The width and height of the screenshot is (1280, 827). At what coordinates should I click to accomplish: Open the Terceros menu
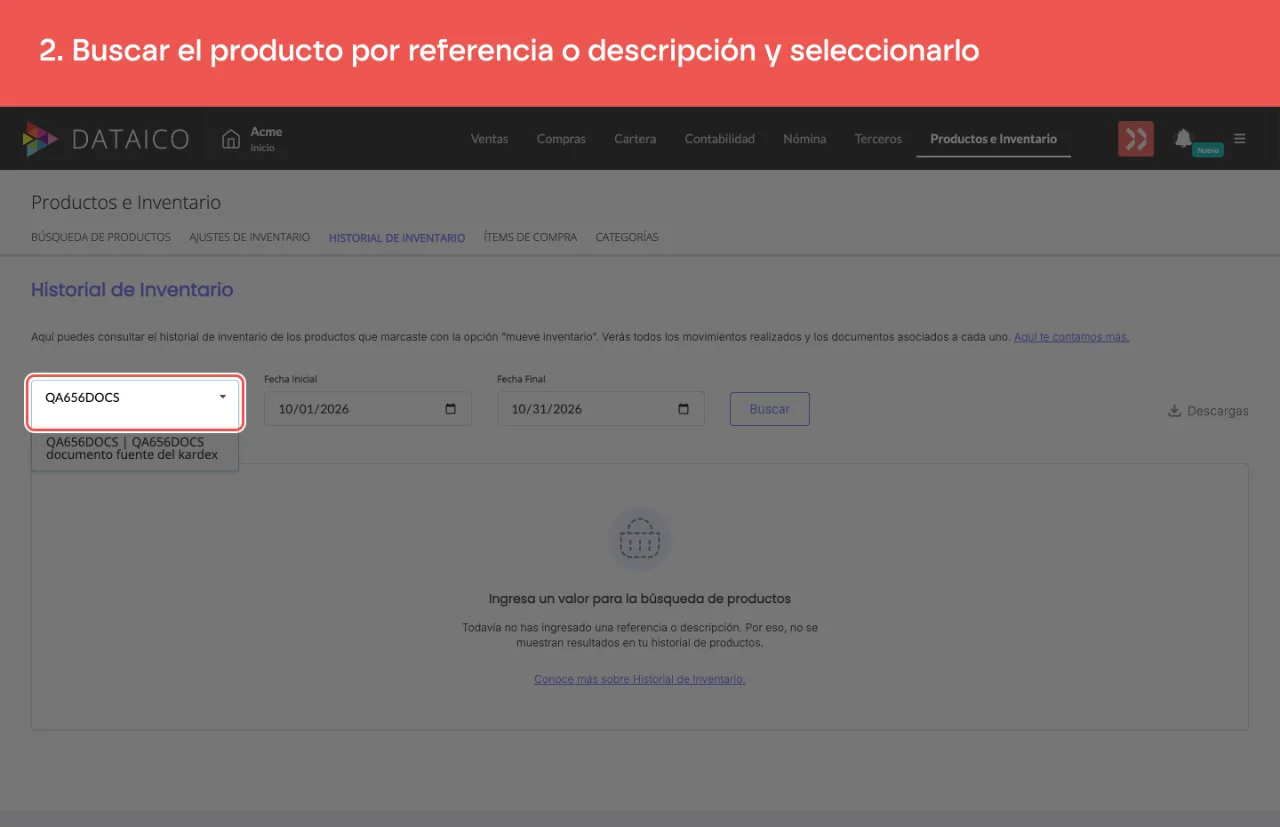tap(878, 139)
